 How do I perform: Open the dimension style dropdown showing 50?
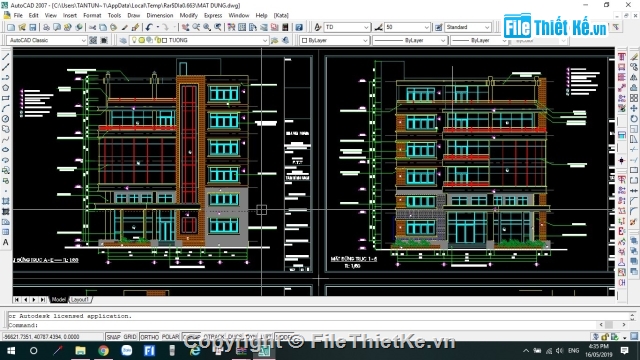pyautogui.click(x=427, y=27)
